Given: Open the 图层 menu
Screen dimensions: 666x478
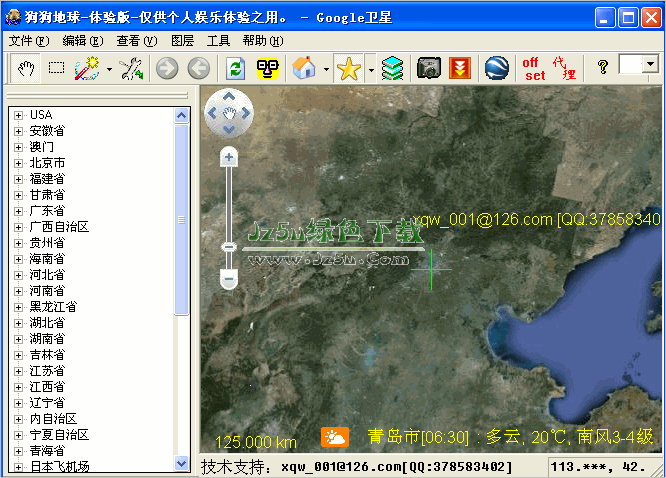Looking at the screenshot, I should tap(182, 41).
